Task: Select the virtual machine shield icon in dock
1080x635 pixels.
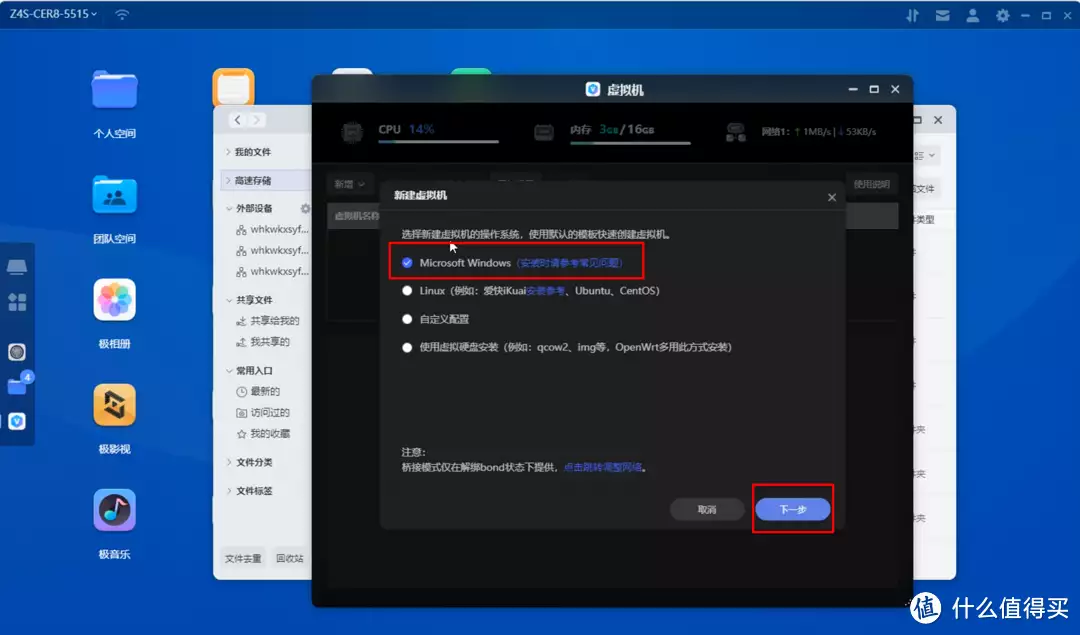Action: (17, 421)
